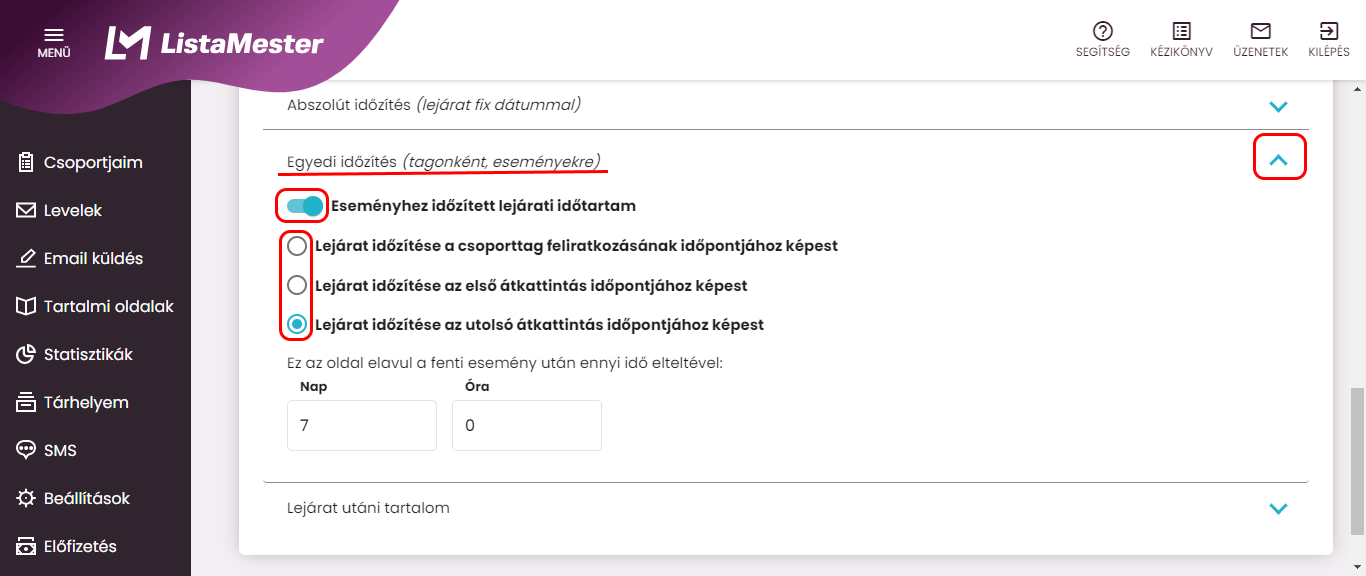Collapse the Egyedi időzítés section chevron

point(1278,160)
